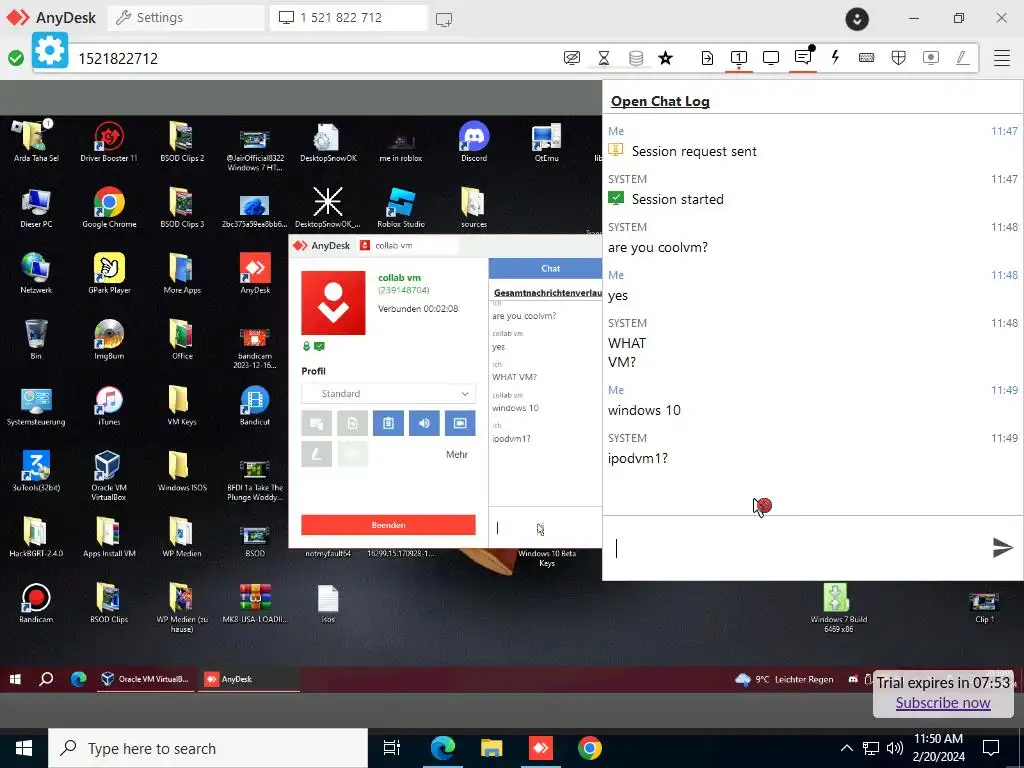
Task: Add session to favorites with star icon
Action: 665,58
